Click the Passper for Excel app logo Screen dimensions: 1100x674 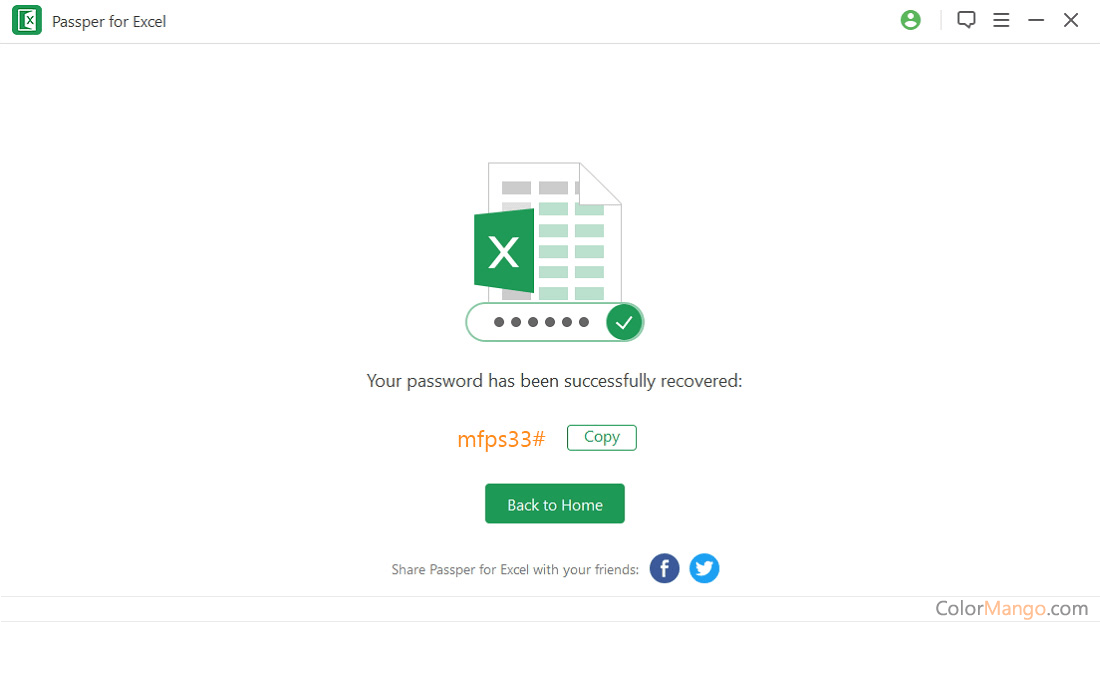coord(27,20)
